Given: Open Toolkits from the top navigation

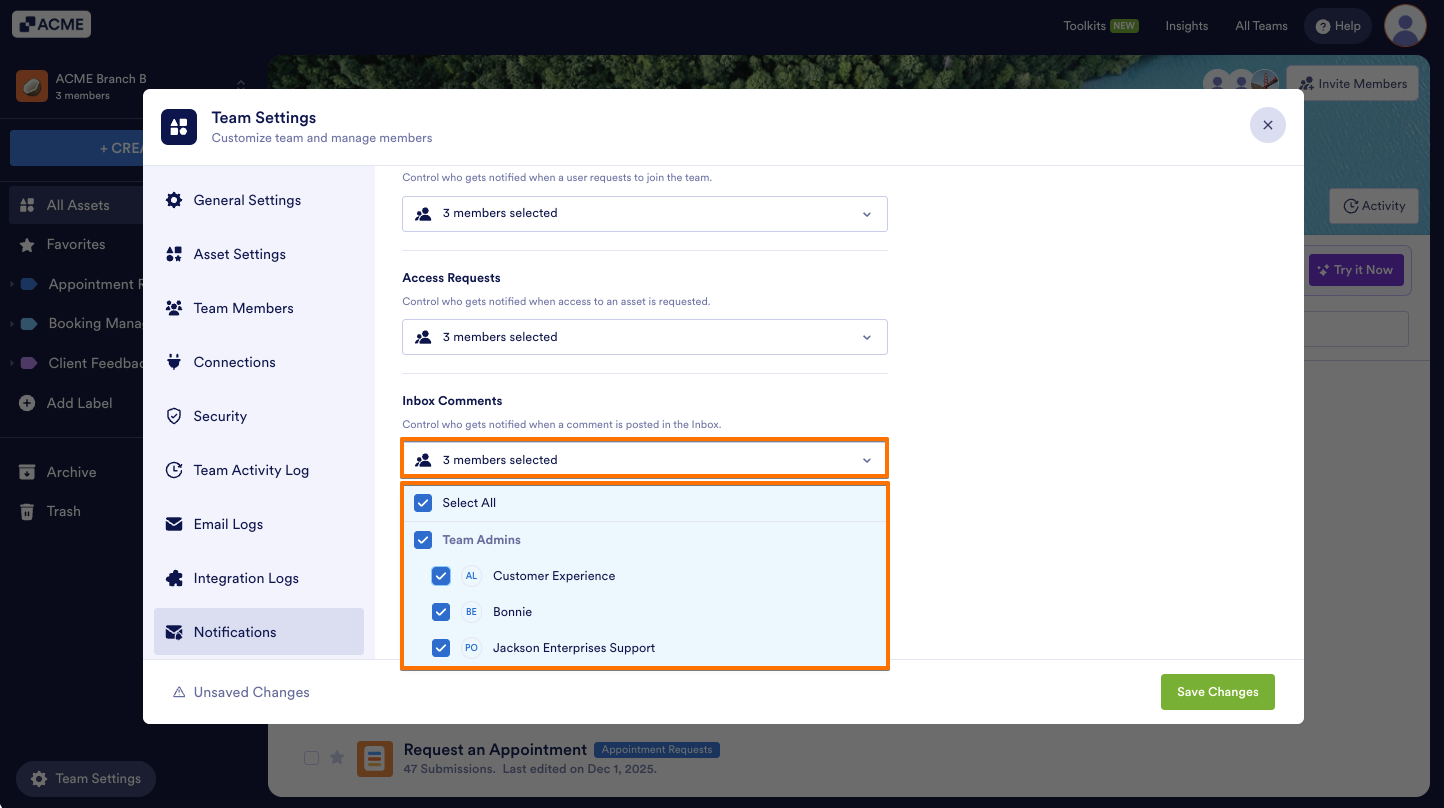Looking at the screenshot, I should click(1101, 26).
